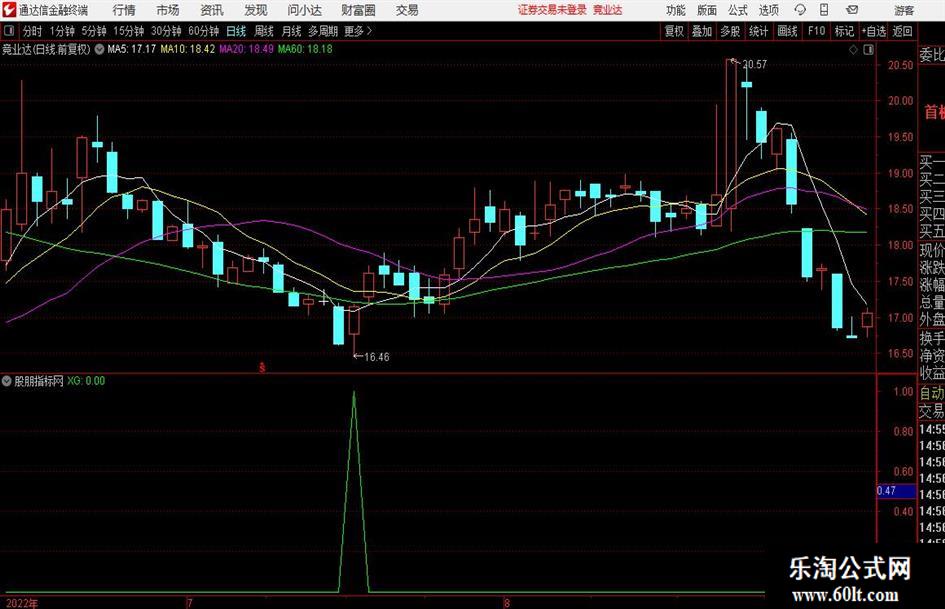Click the month 7 timeline marker
Screen dimensions: 945x609
coord(190,603)
